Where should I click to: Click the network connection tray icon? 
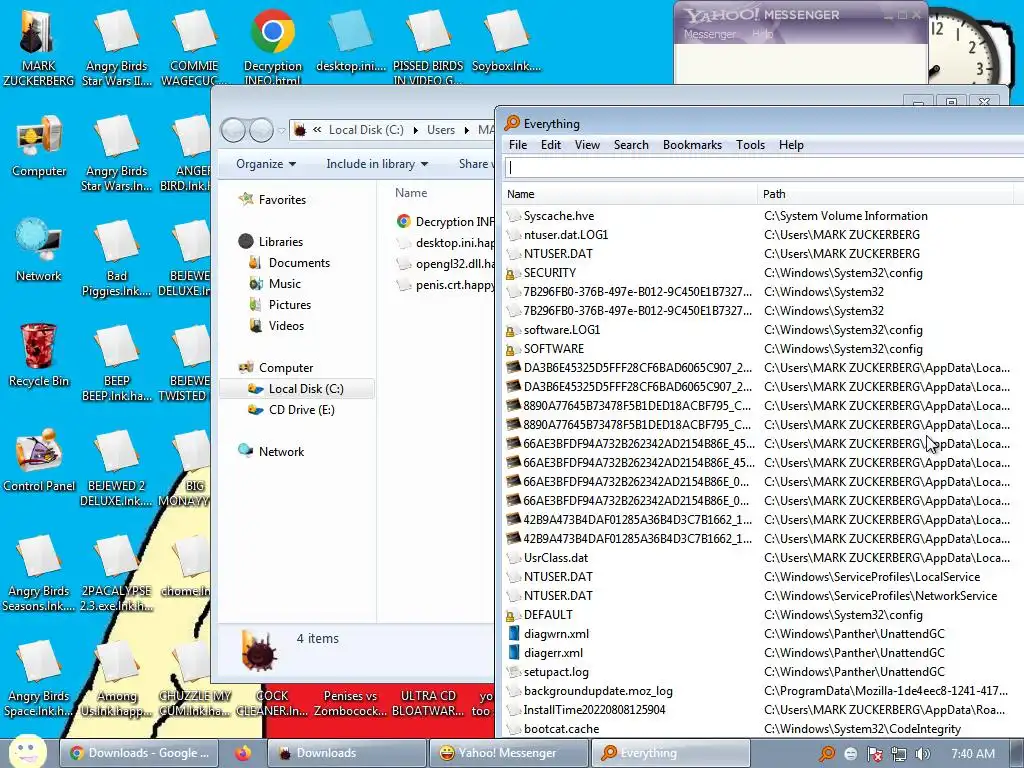899,754
